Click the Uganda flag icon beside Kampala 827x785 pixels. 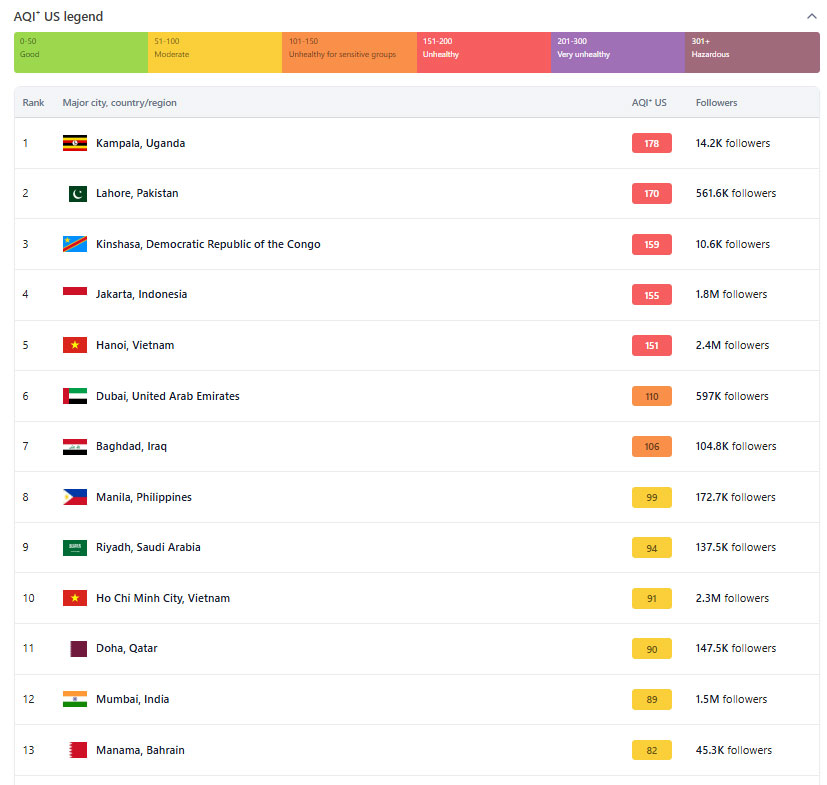pos(74,143)
